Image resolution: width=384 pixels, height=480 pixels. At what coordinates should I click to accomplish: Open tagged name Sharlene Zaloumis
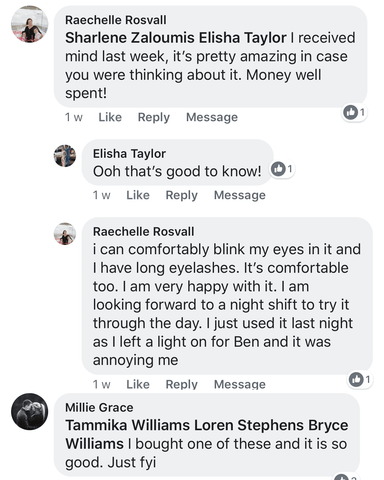tap(130, 38)
